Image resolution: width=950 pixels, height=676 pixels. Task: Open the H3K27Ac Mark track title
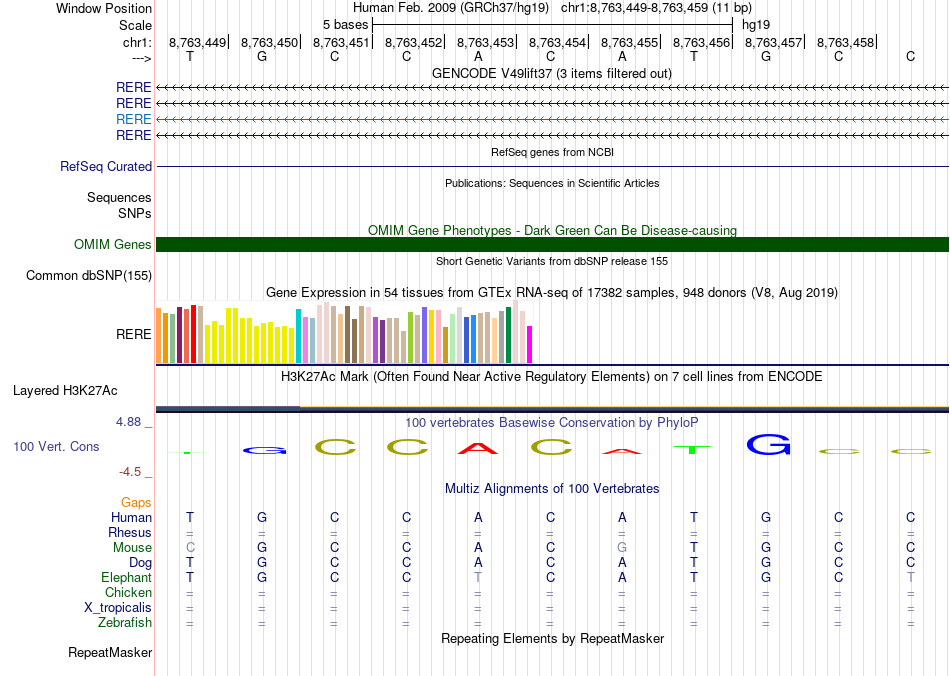tap(552, 377)
